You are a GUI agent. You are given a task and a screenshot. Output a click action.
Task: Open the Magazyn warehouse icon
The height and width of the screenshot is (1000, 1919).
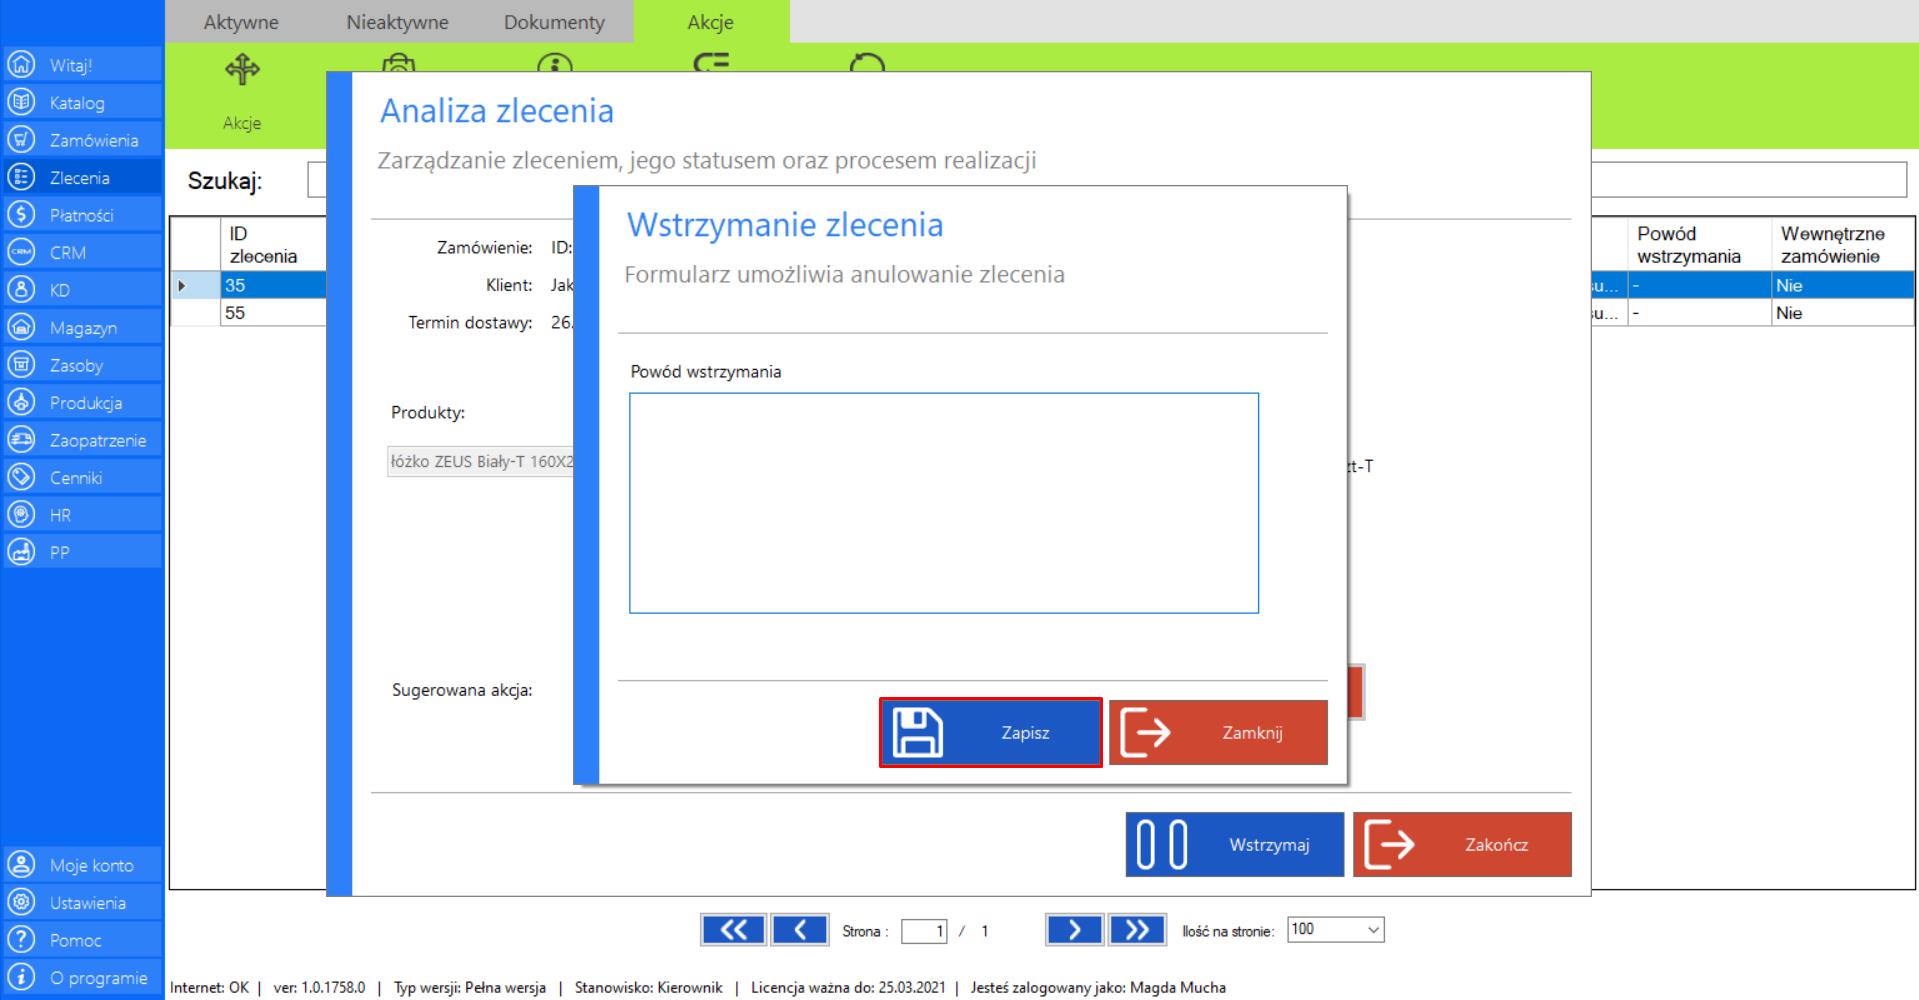tap(21, 327)
